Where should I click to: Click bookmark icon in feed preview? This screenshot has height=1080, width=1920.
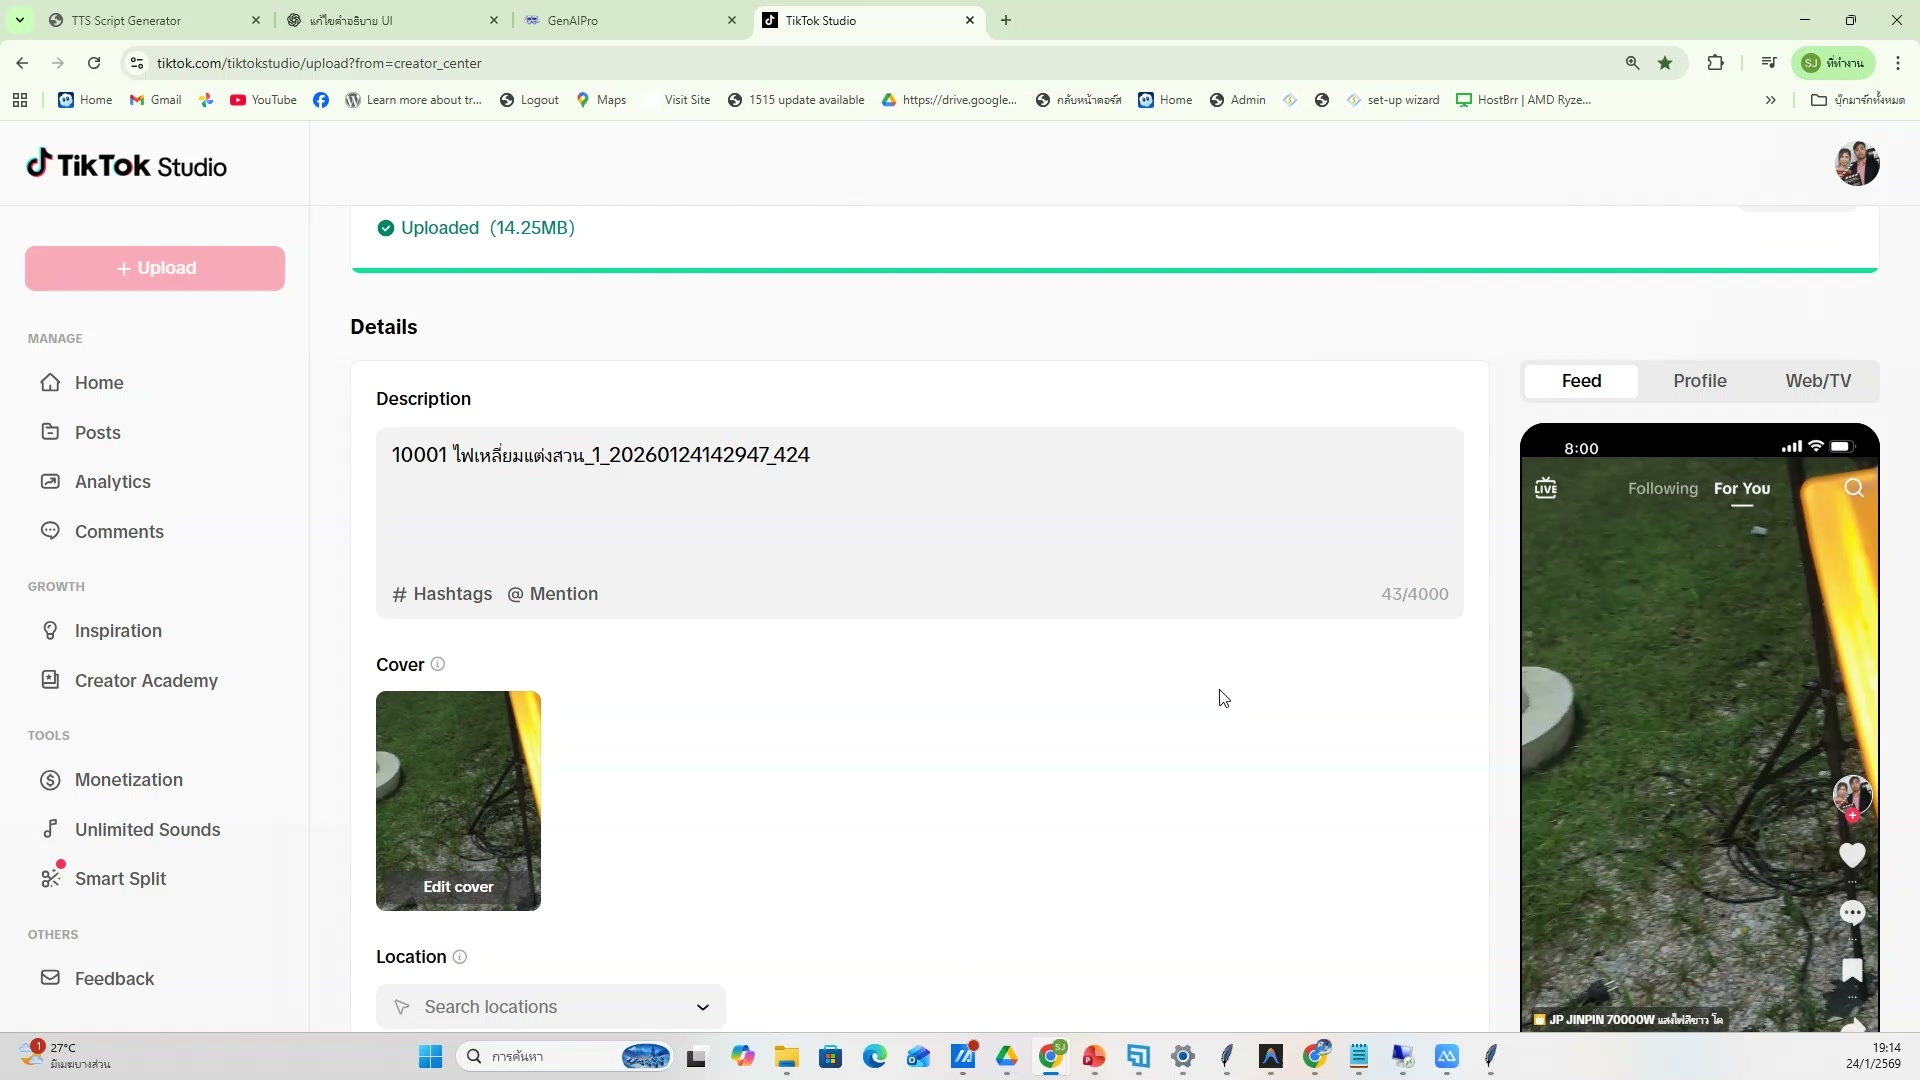point(1852,970)
